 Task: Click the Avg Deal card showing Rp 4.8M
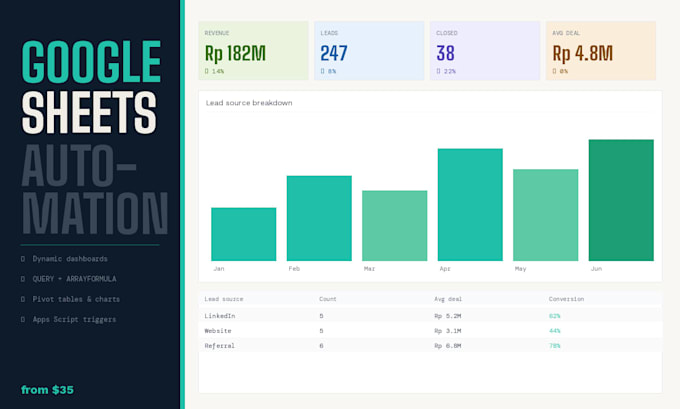pos(601,51)
